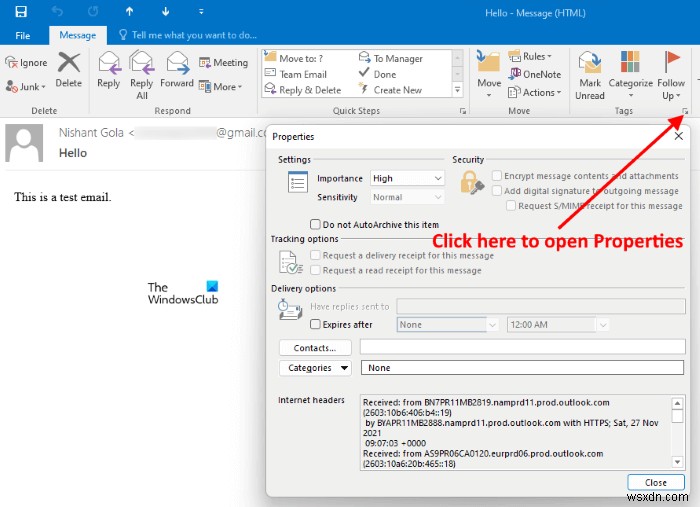Close the Properties dialog with X
700x507 pixels.
pos(679,136)
